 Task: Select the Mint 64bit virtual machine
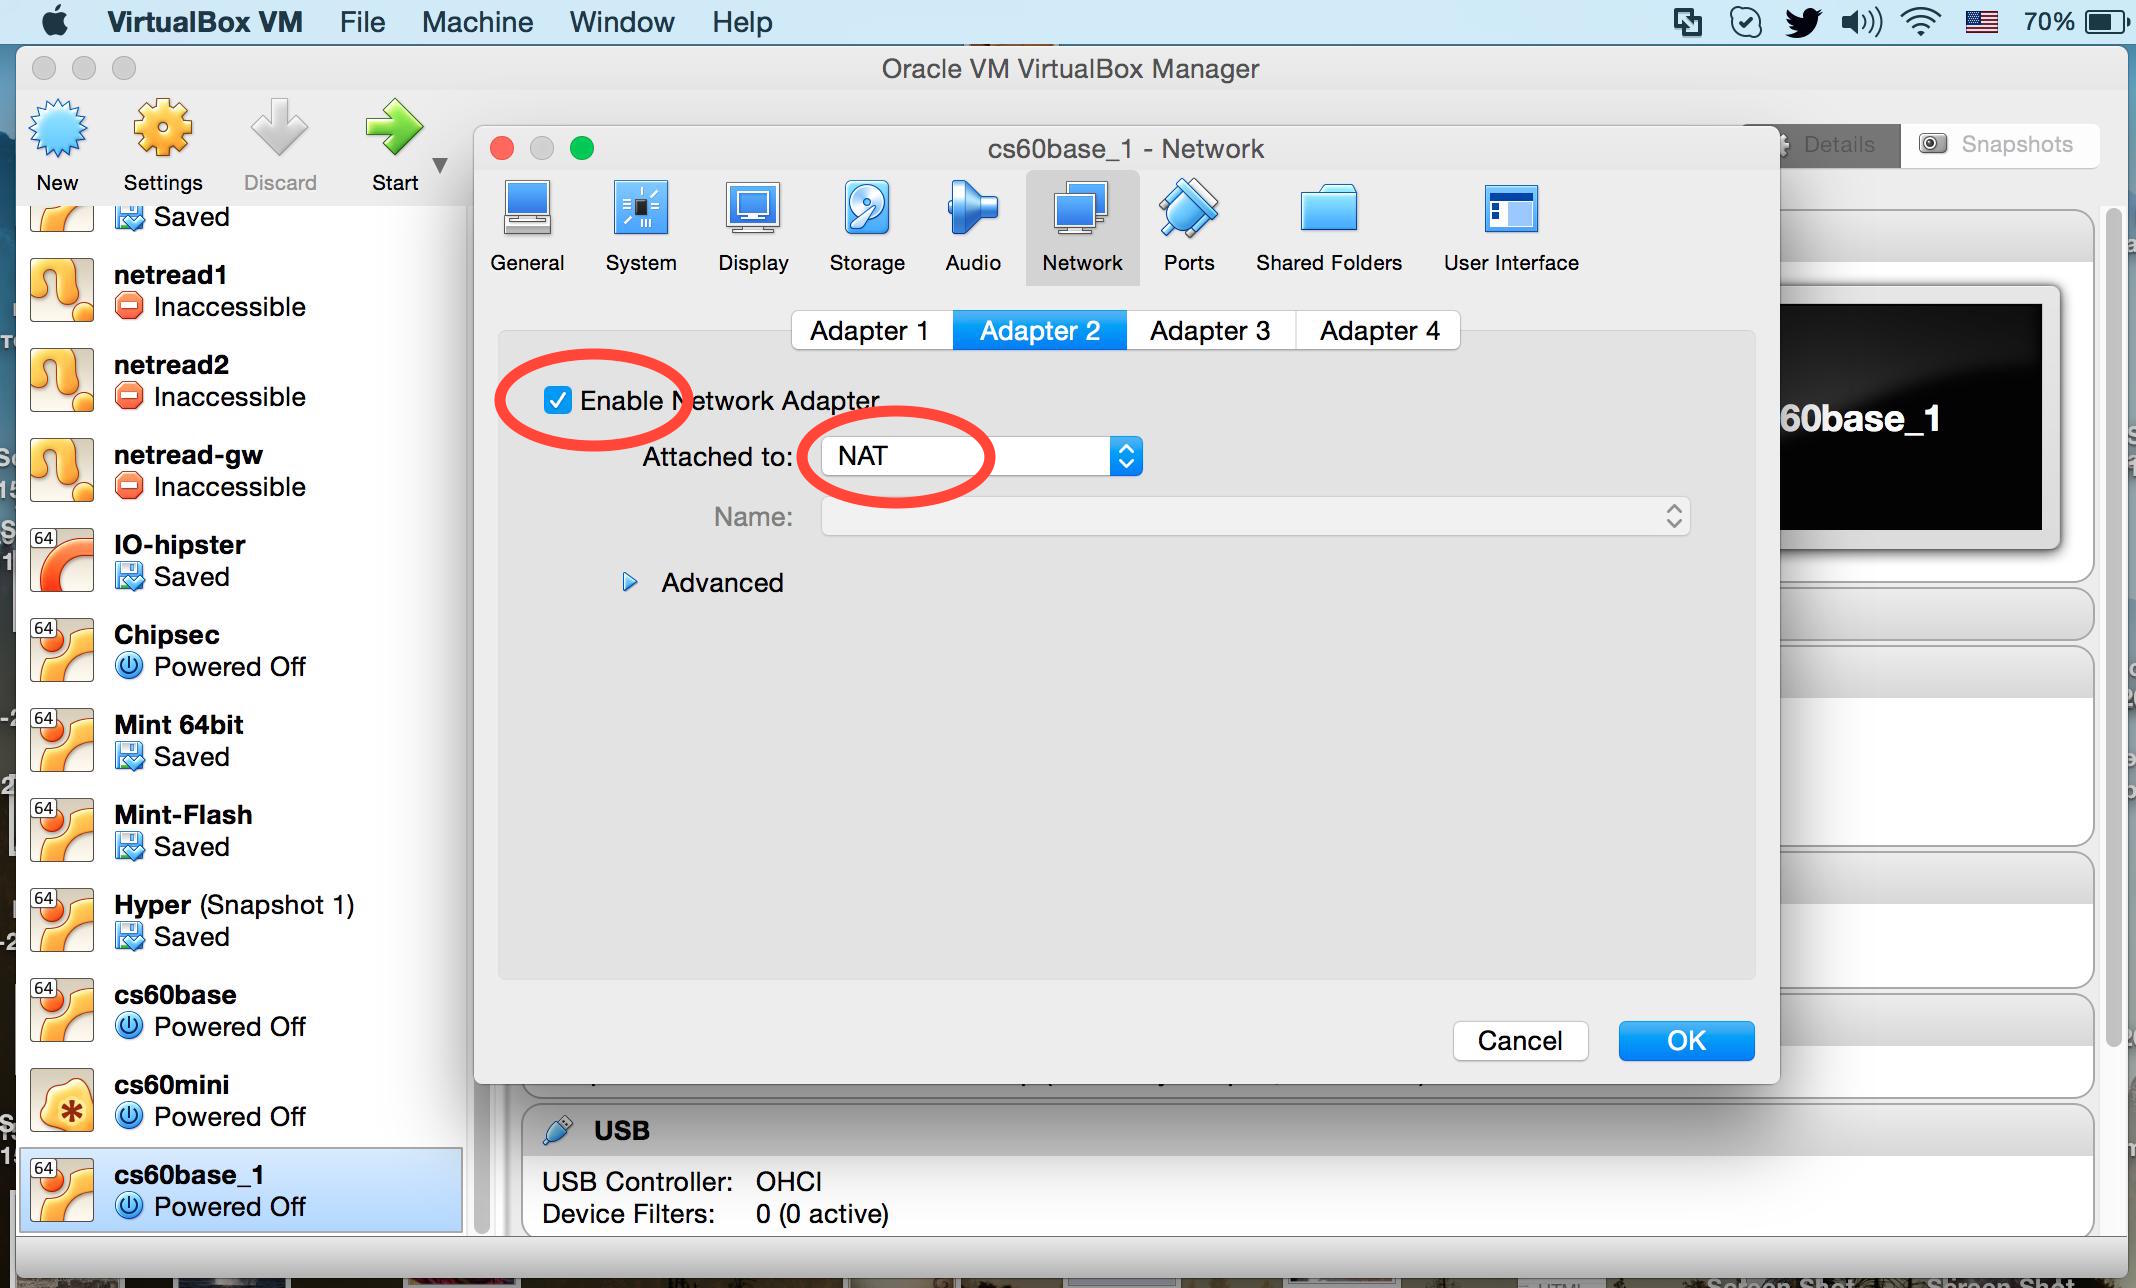(x=241, y=741)
